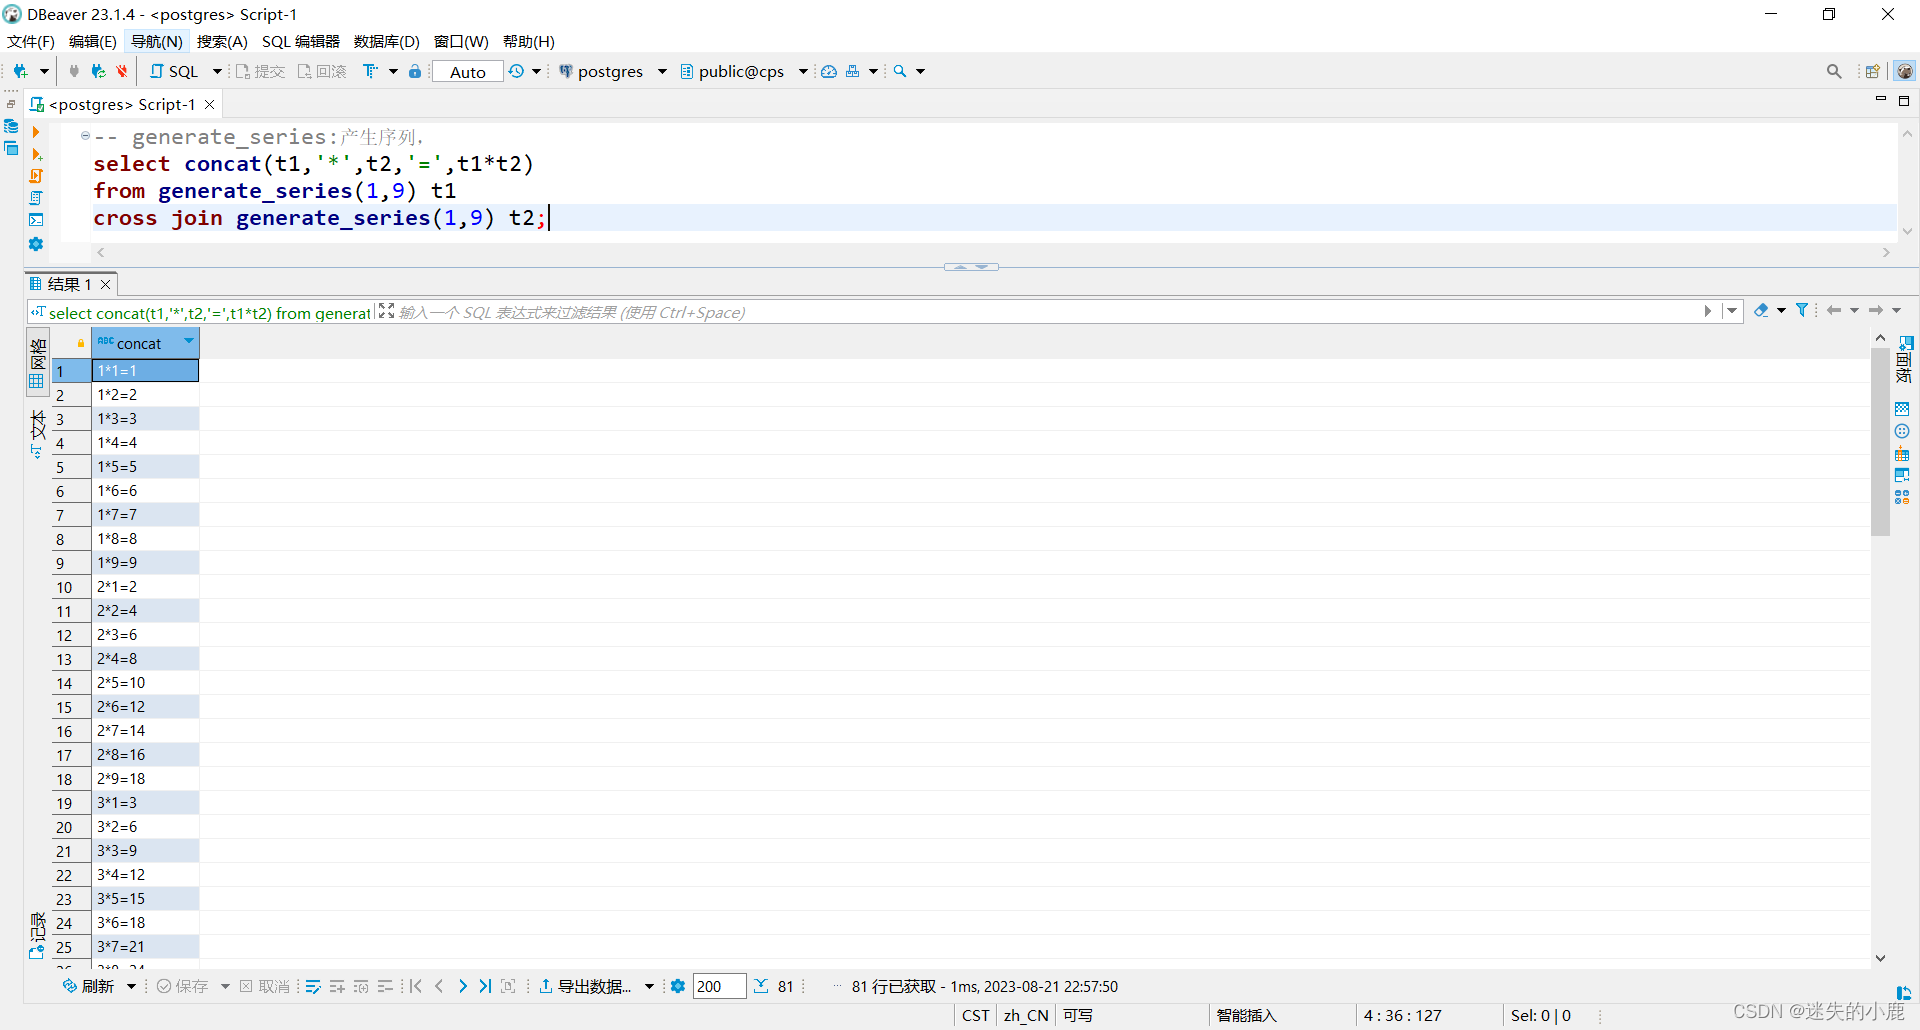The height and width of the screenshot is (1030, 1920).
Task: Click the result cell 2*5=10
Action: coord(146,682)
